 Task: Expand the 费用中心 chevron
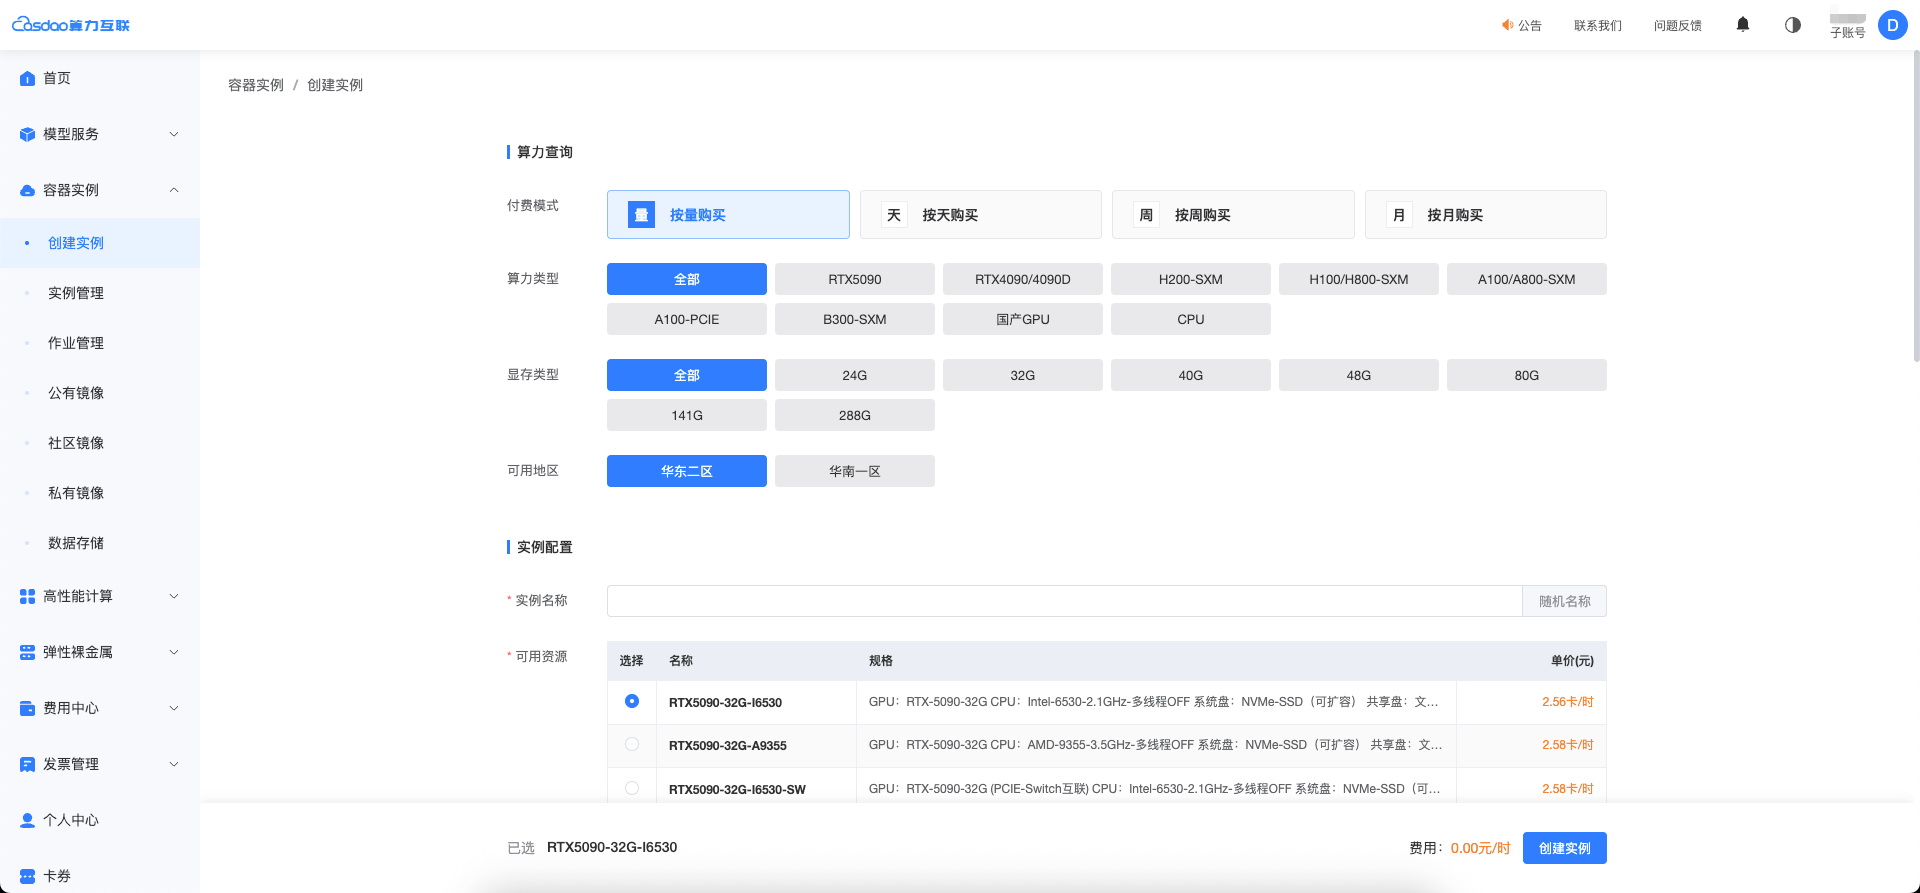click(174, 708)
